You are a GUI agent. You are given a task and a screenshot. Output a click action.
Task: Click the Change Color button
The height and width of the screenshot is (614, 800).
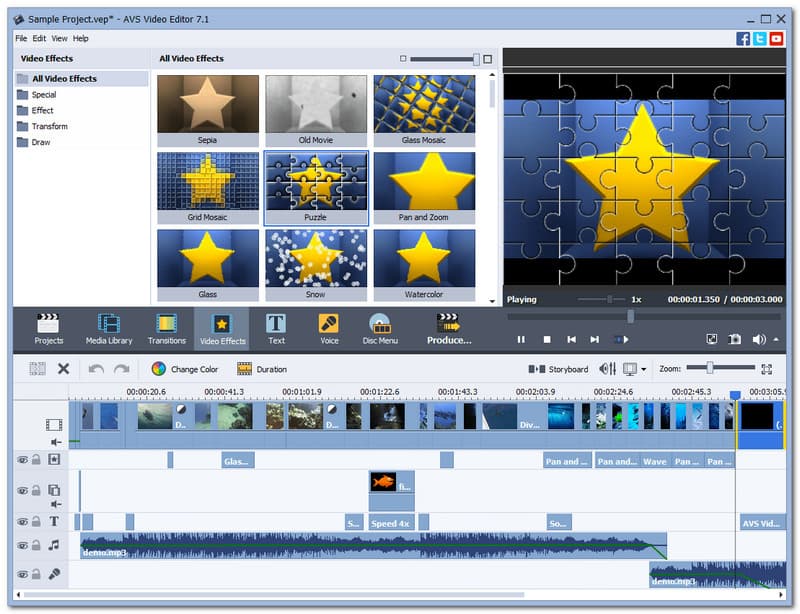[x=185, y=369]
